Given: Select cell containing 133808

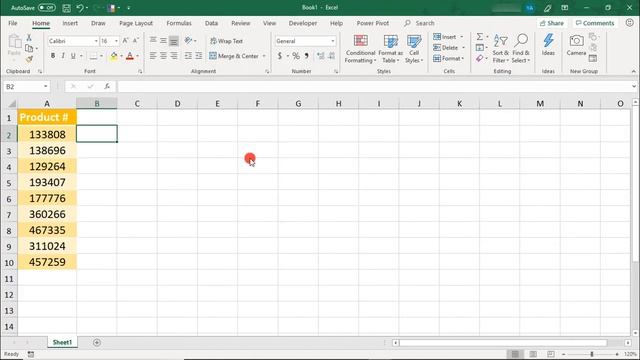Looking at the screenshot, I should (x=47, y=134).
